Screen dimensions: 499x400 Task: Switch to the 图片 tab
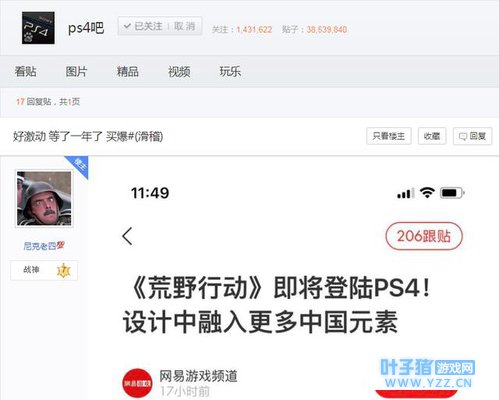[x=76, y=72]
